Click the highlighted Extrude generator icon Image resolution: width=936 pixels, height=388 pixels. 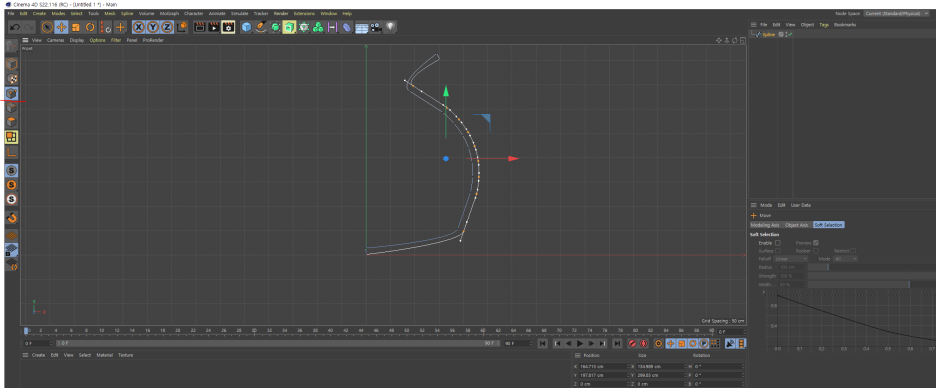pyautogui.click(x=290, y=27)
